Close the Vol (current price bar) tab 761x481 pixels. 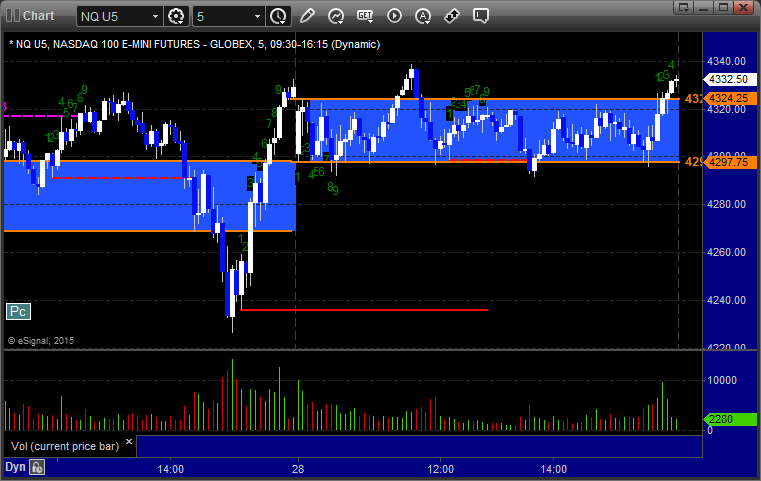129,442
